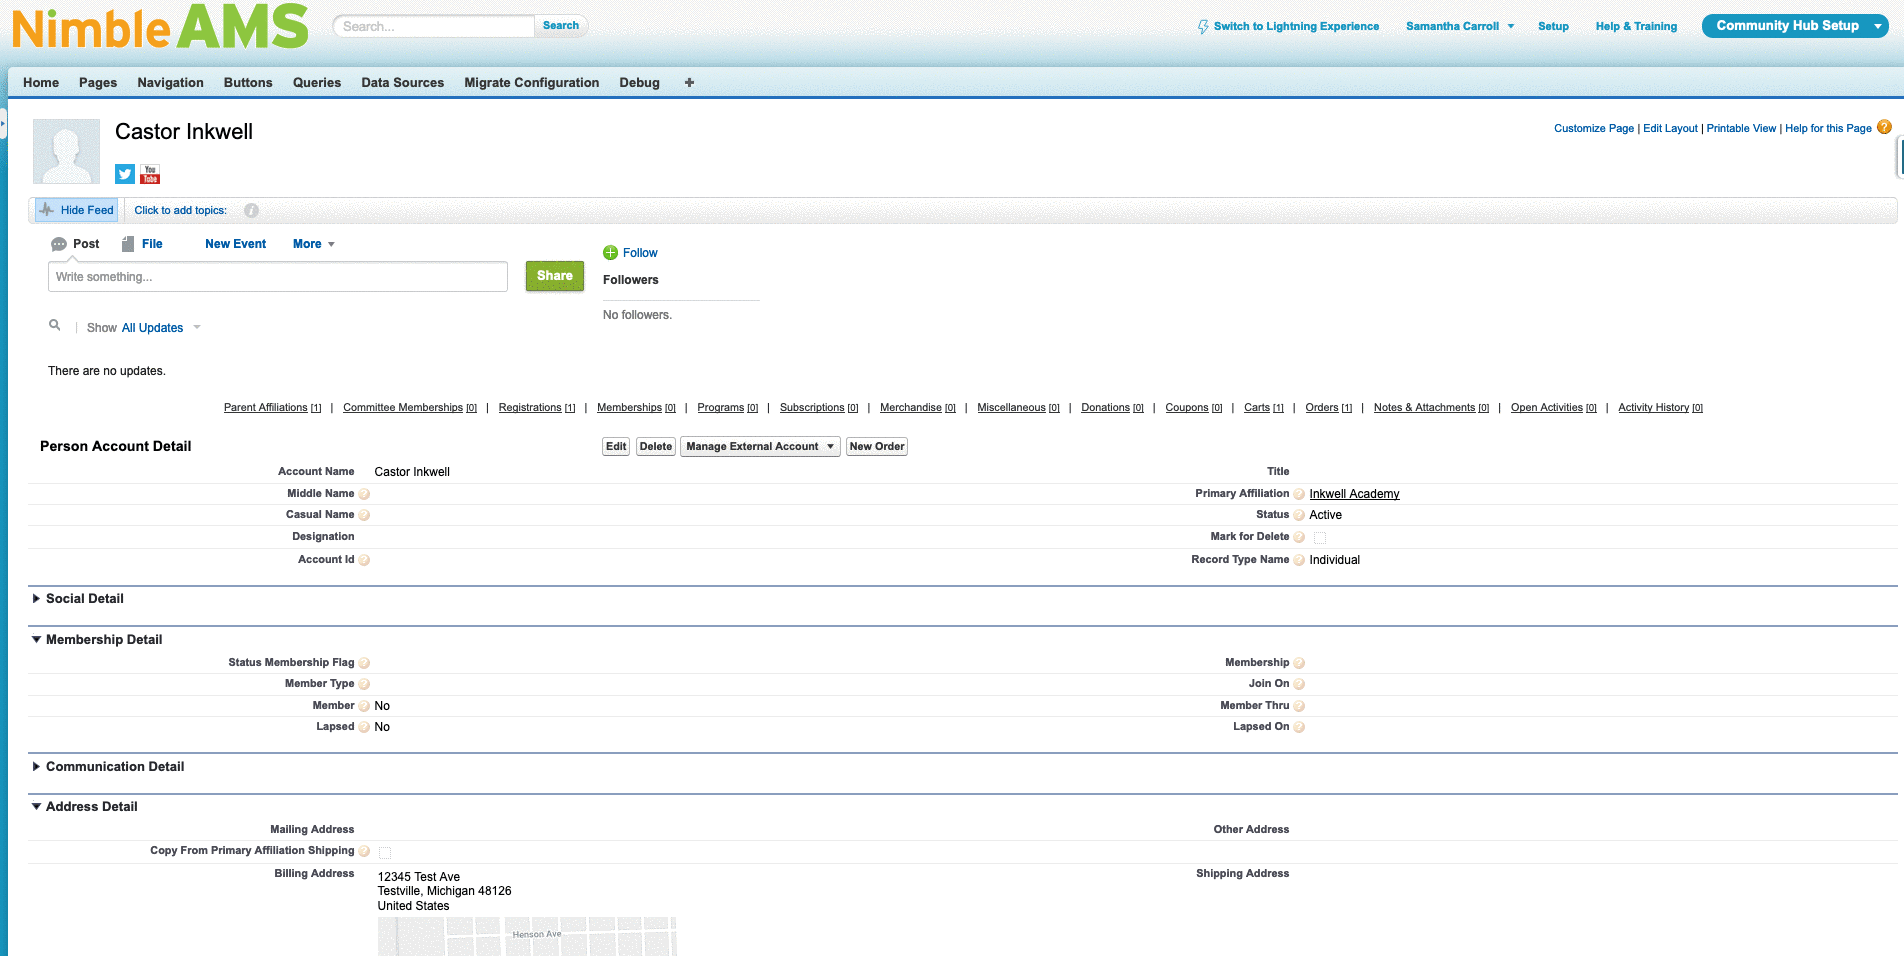Click the profile photo placeholder
The width and height of the screenshot is (1904, 956).
coord(67,151)
